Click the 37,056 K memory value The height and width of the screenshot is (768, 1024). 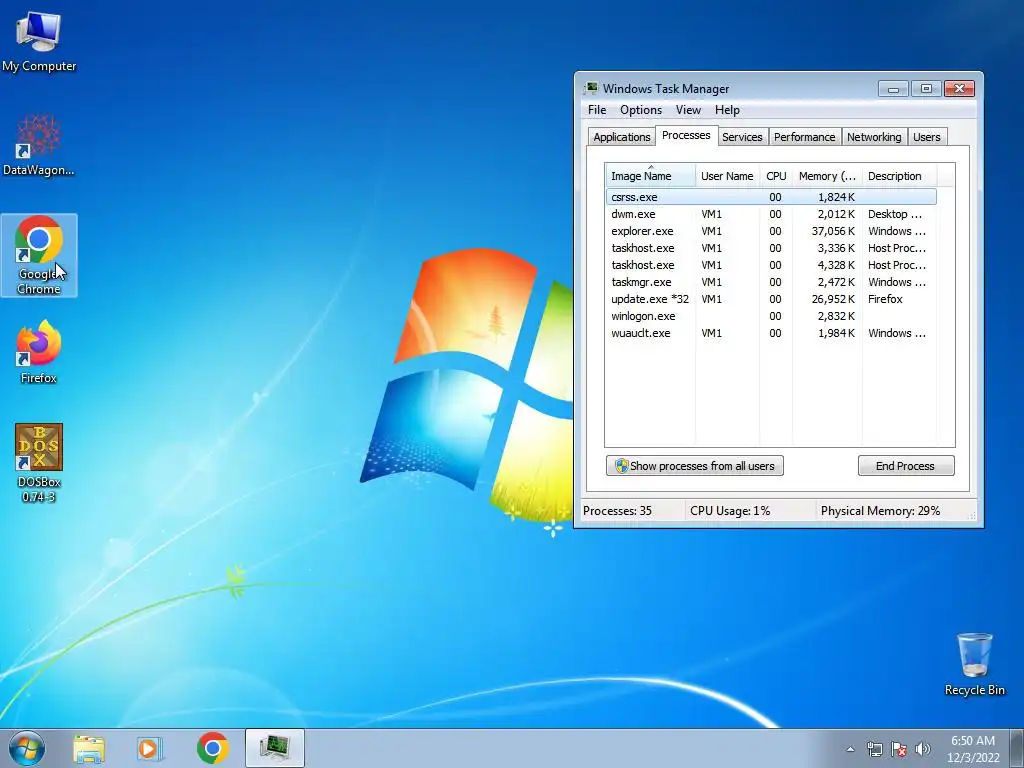tap(833, 231)
